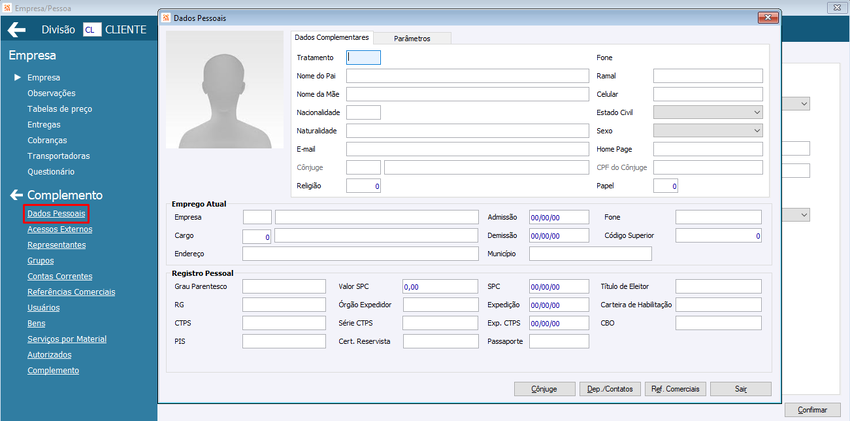The image size is (850, 421).
Task: Click the E-mail field
Action: pyautogui.click(x=467, y=149)
